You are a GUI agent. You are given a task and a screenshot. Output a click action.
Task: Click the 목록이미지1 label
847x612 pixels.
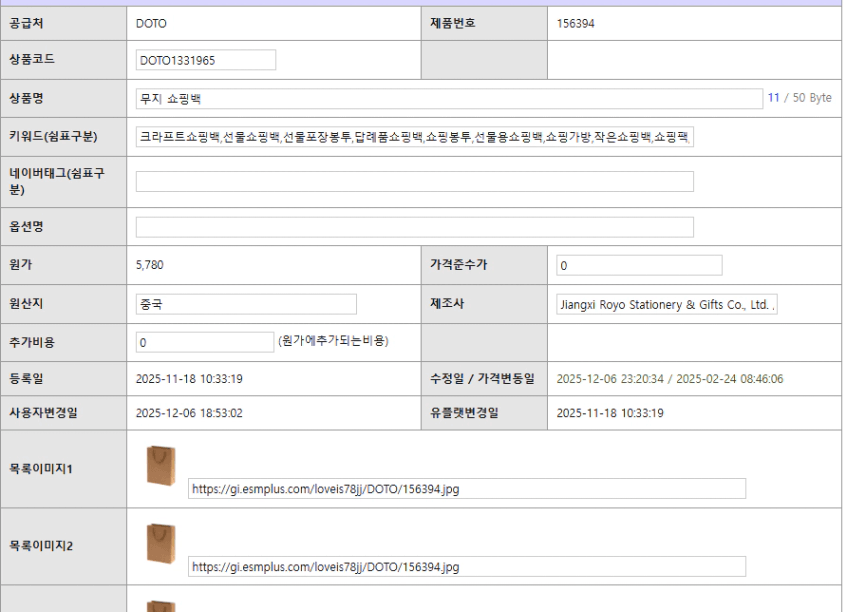41,468
